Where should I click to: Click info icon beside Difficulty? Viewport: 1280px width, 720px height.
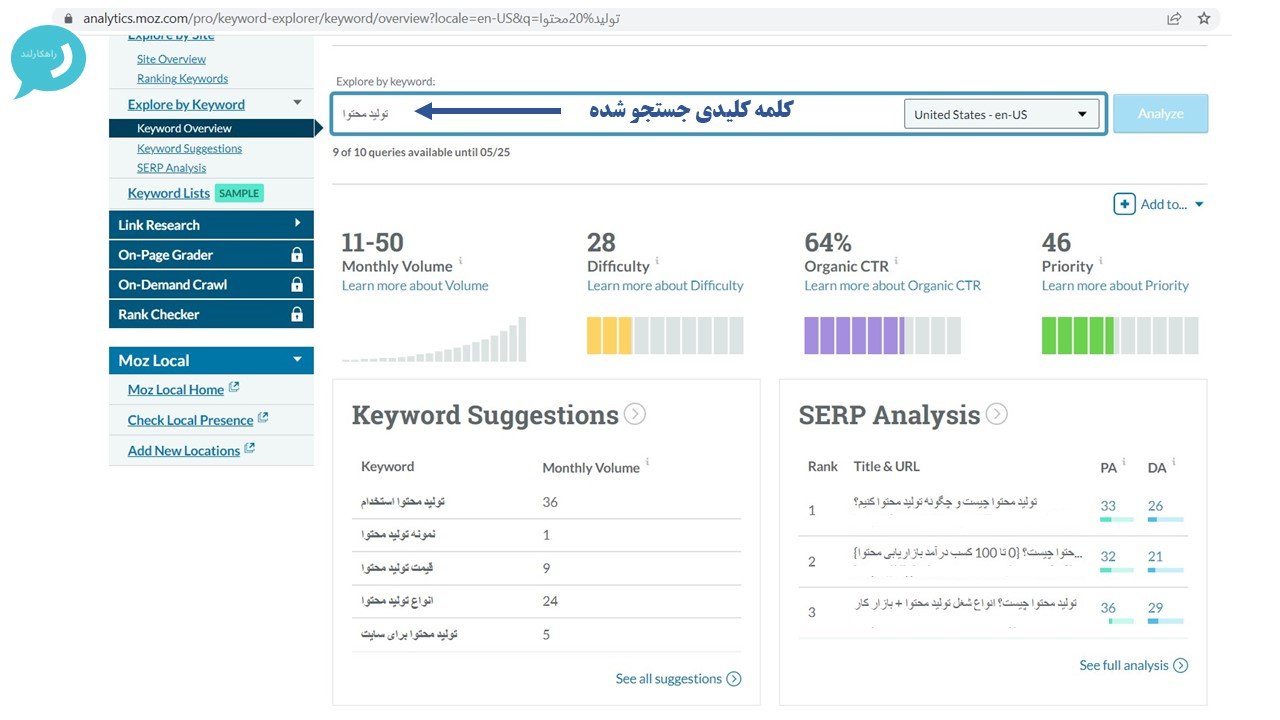657,262
